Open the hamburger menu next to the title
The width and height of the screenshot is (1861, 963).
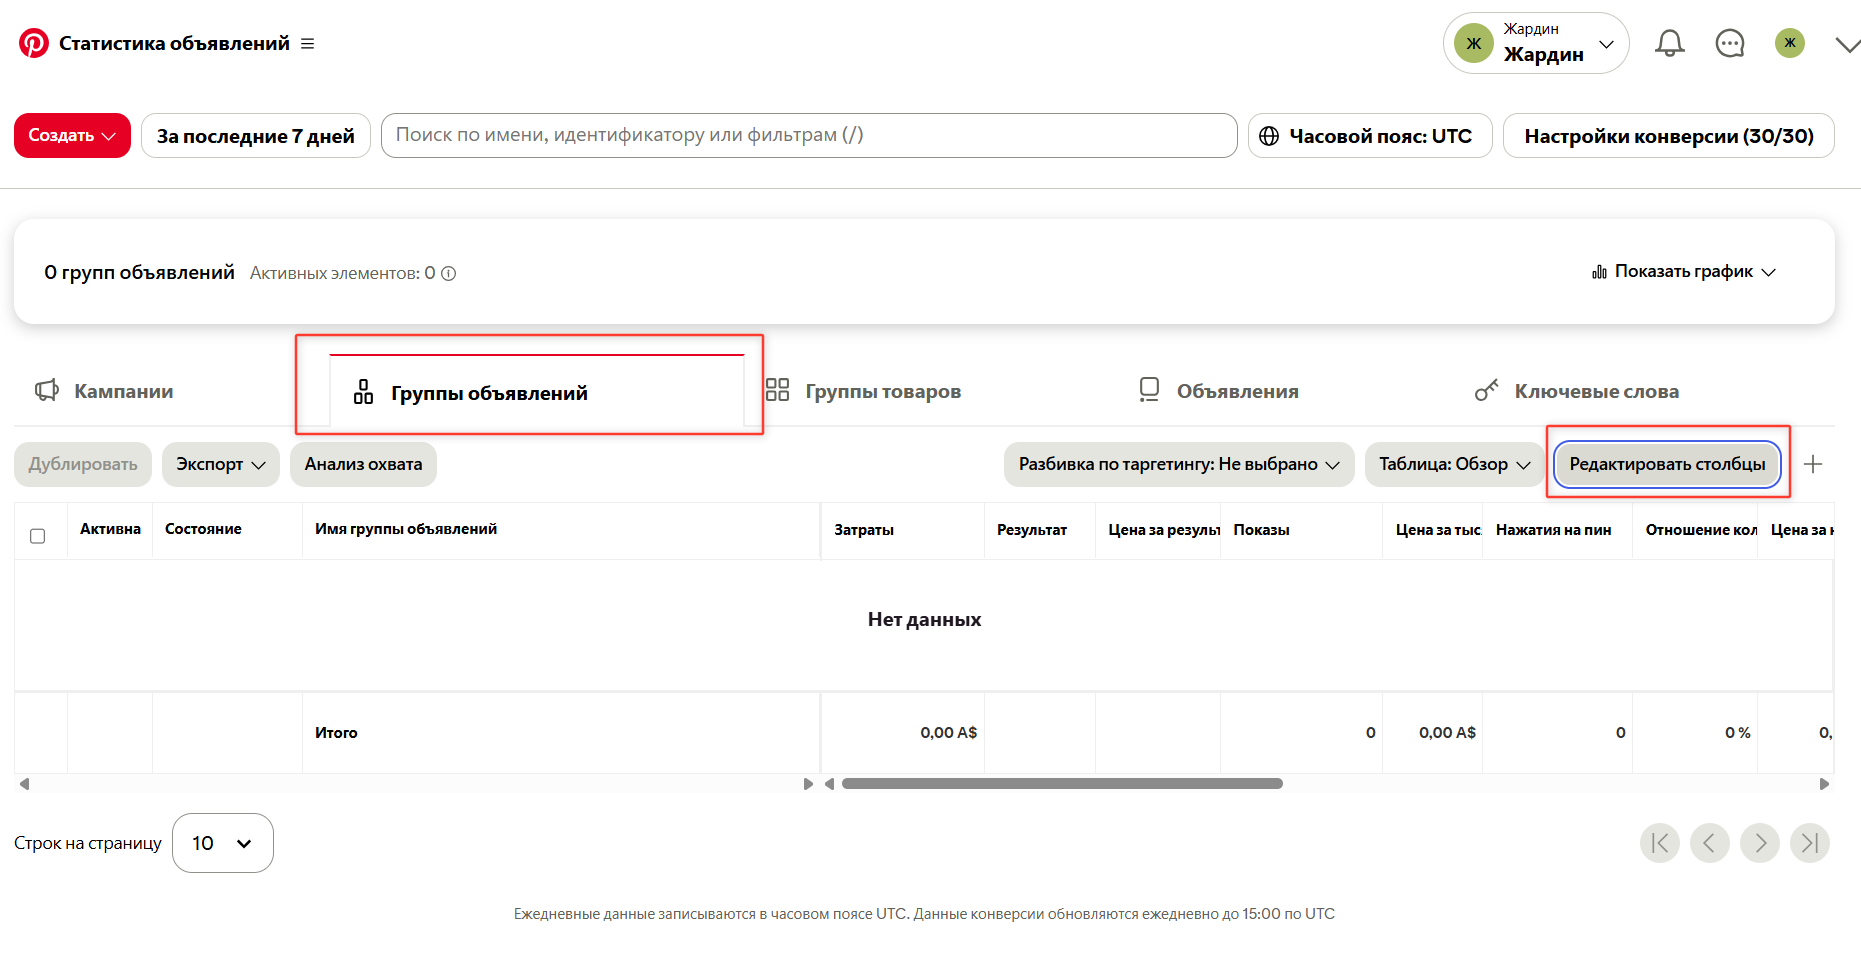(307, 44)
